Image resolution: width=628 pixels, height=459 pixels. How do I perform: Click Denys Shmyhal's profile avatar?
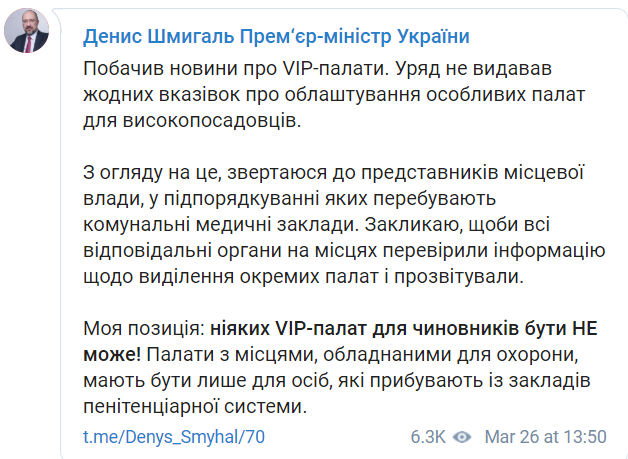[26, 30]
